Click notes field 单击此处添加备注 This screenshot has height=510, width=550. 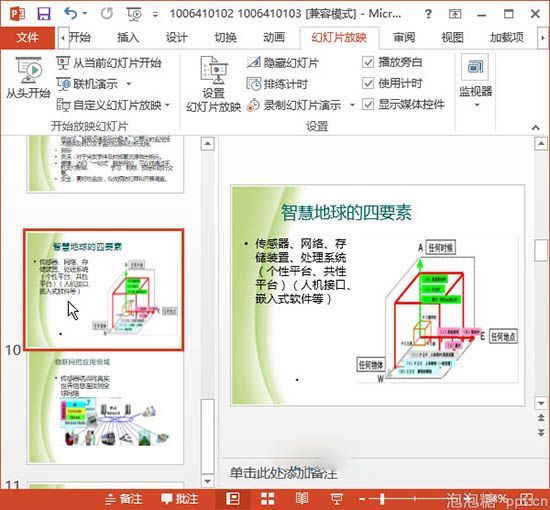[283, 474]
